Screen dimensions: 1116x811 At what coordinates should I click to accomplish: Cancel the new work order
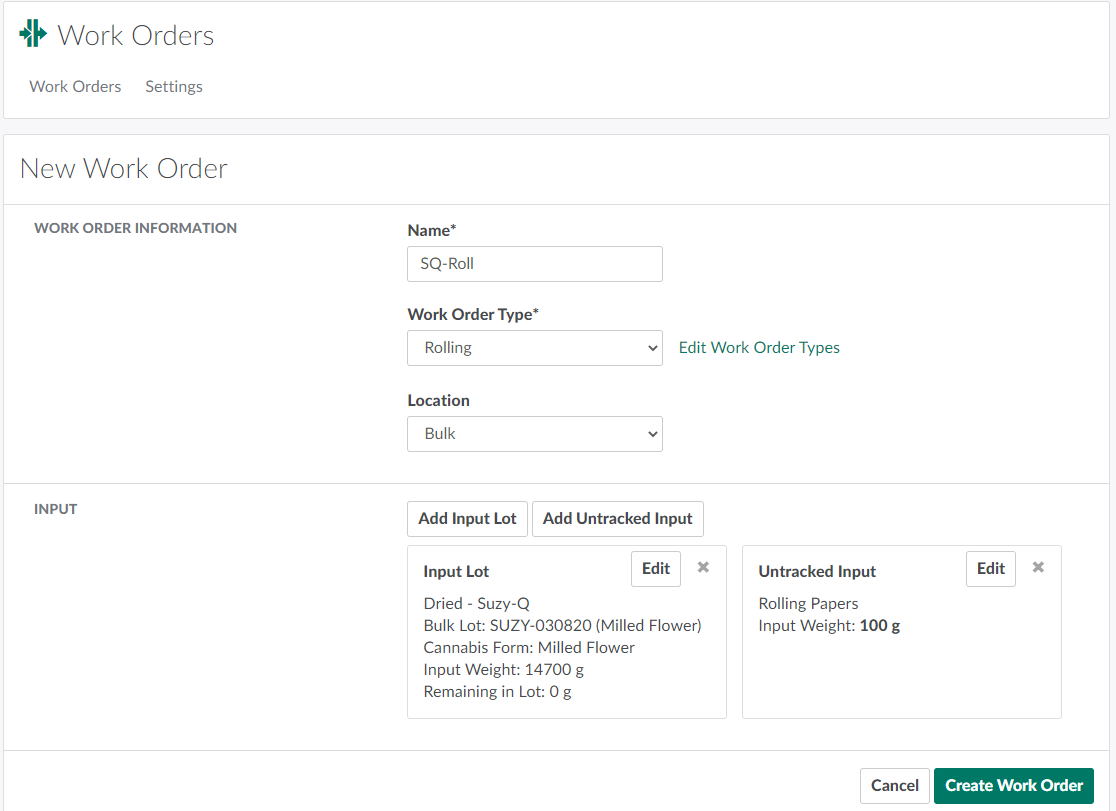pyautogui.click(x=894, y=786)
